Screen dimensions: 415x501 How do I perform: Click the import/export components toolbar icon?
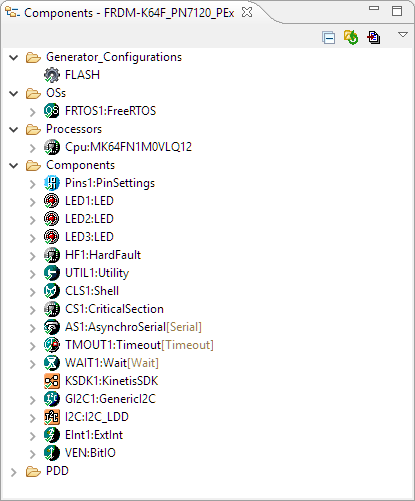click(373, 37)
